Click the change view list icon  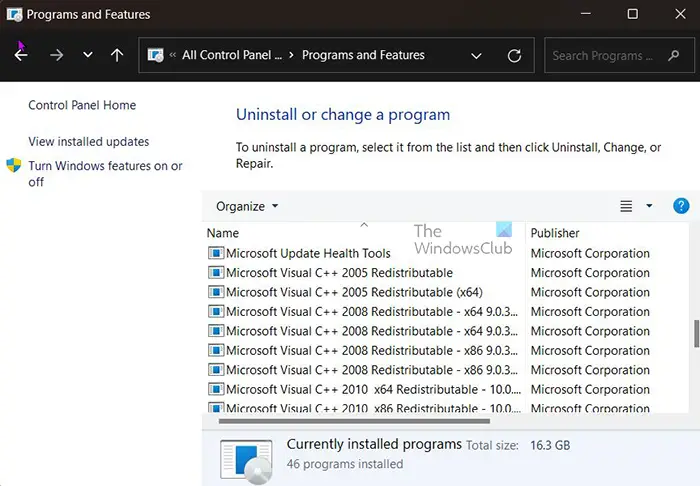point(626,206)
